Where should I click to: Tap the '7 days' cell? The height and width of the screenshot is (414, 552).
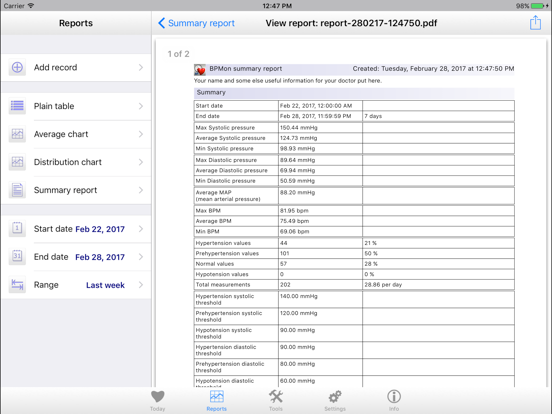[438, 116]
